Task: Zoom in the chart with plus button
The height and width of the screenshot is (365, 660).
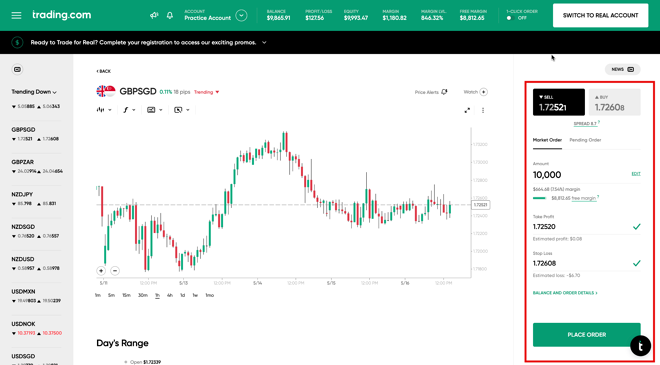Action: (101, 271)
